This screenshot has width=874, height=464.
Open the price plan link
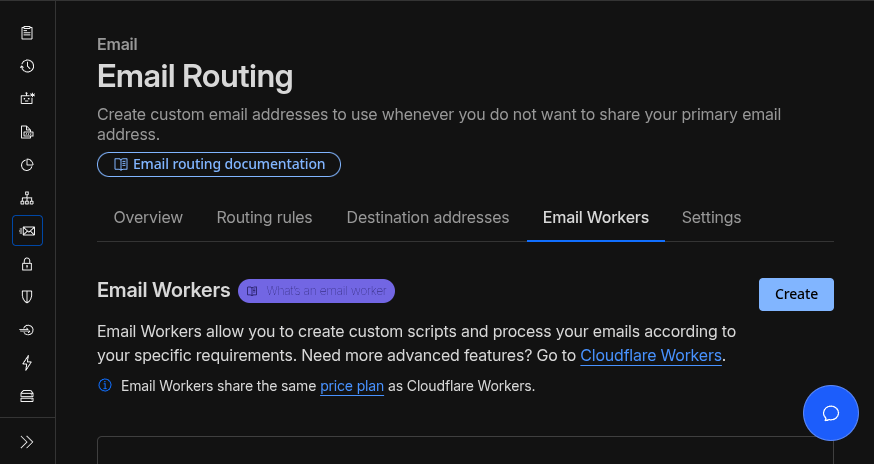(352, 386)
